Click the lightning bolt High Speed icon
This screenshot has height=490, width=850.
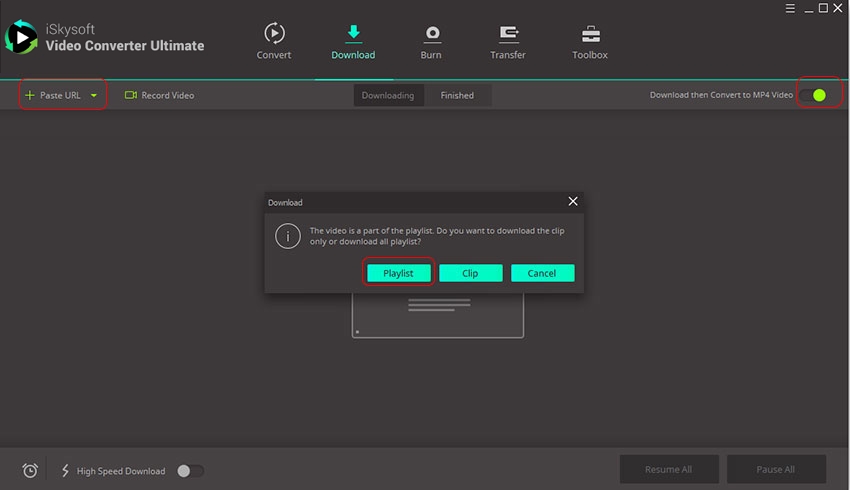[66, 470]
